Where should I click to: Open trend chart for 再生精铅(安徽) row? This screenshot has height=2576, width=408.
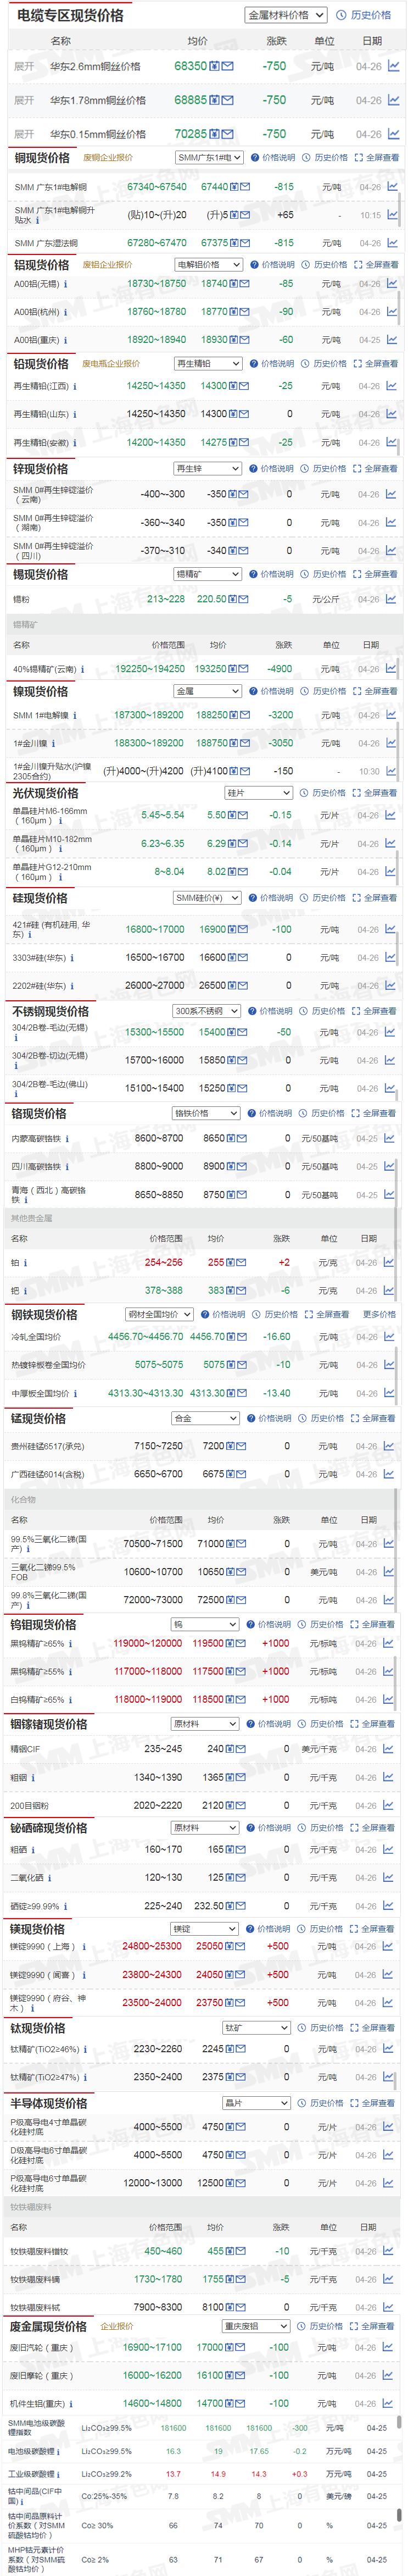pyautogui.click(x=392, y=442)
